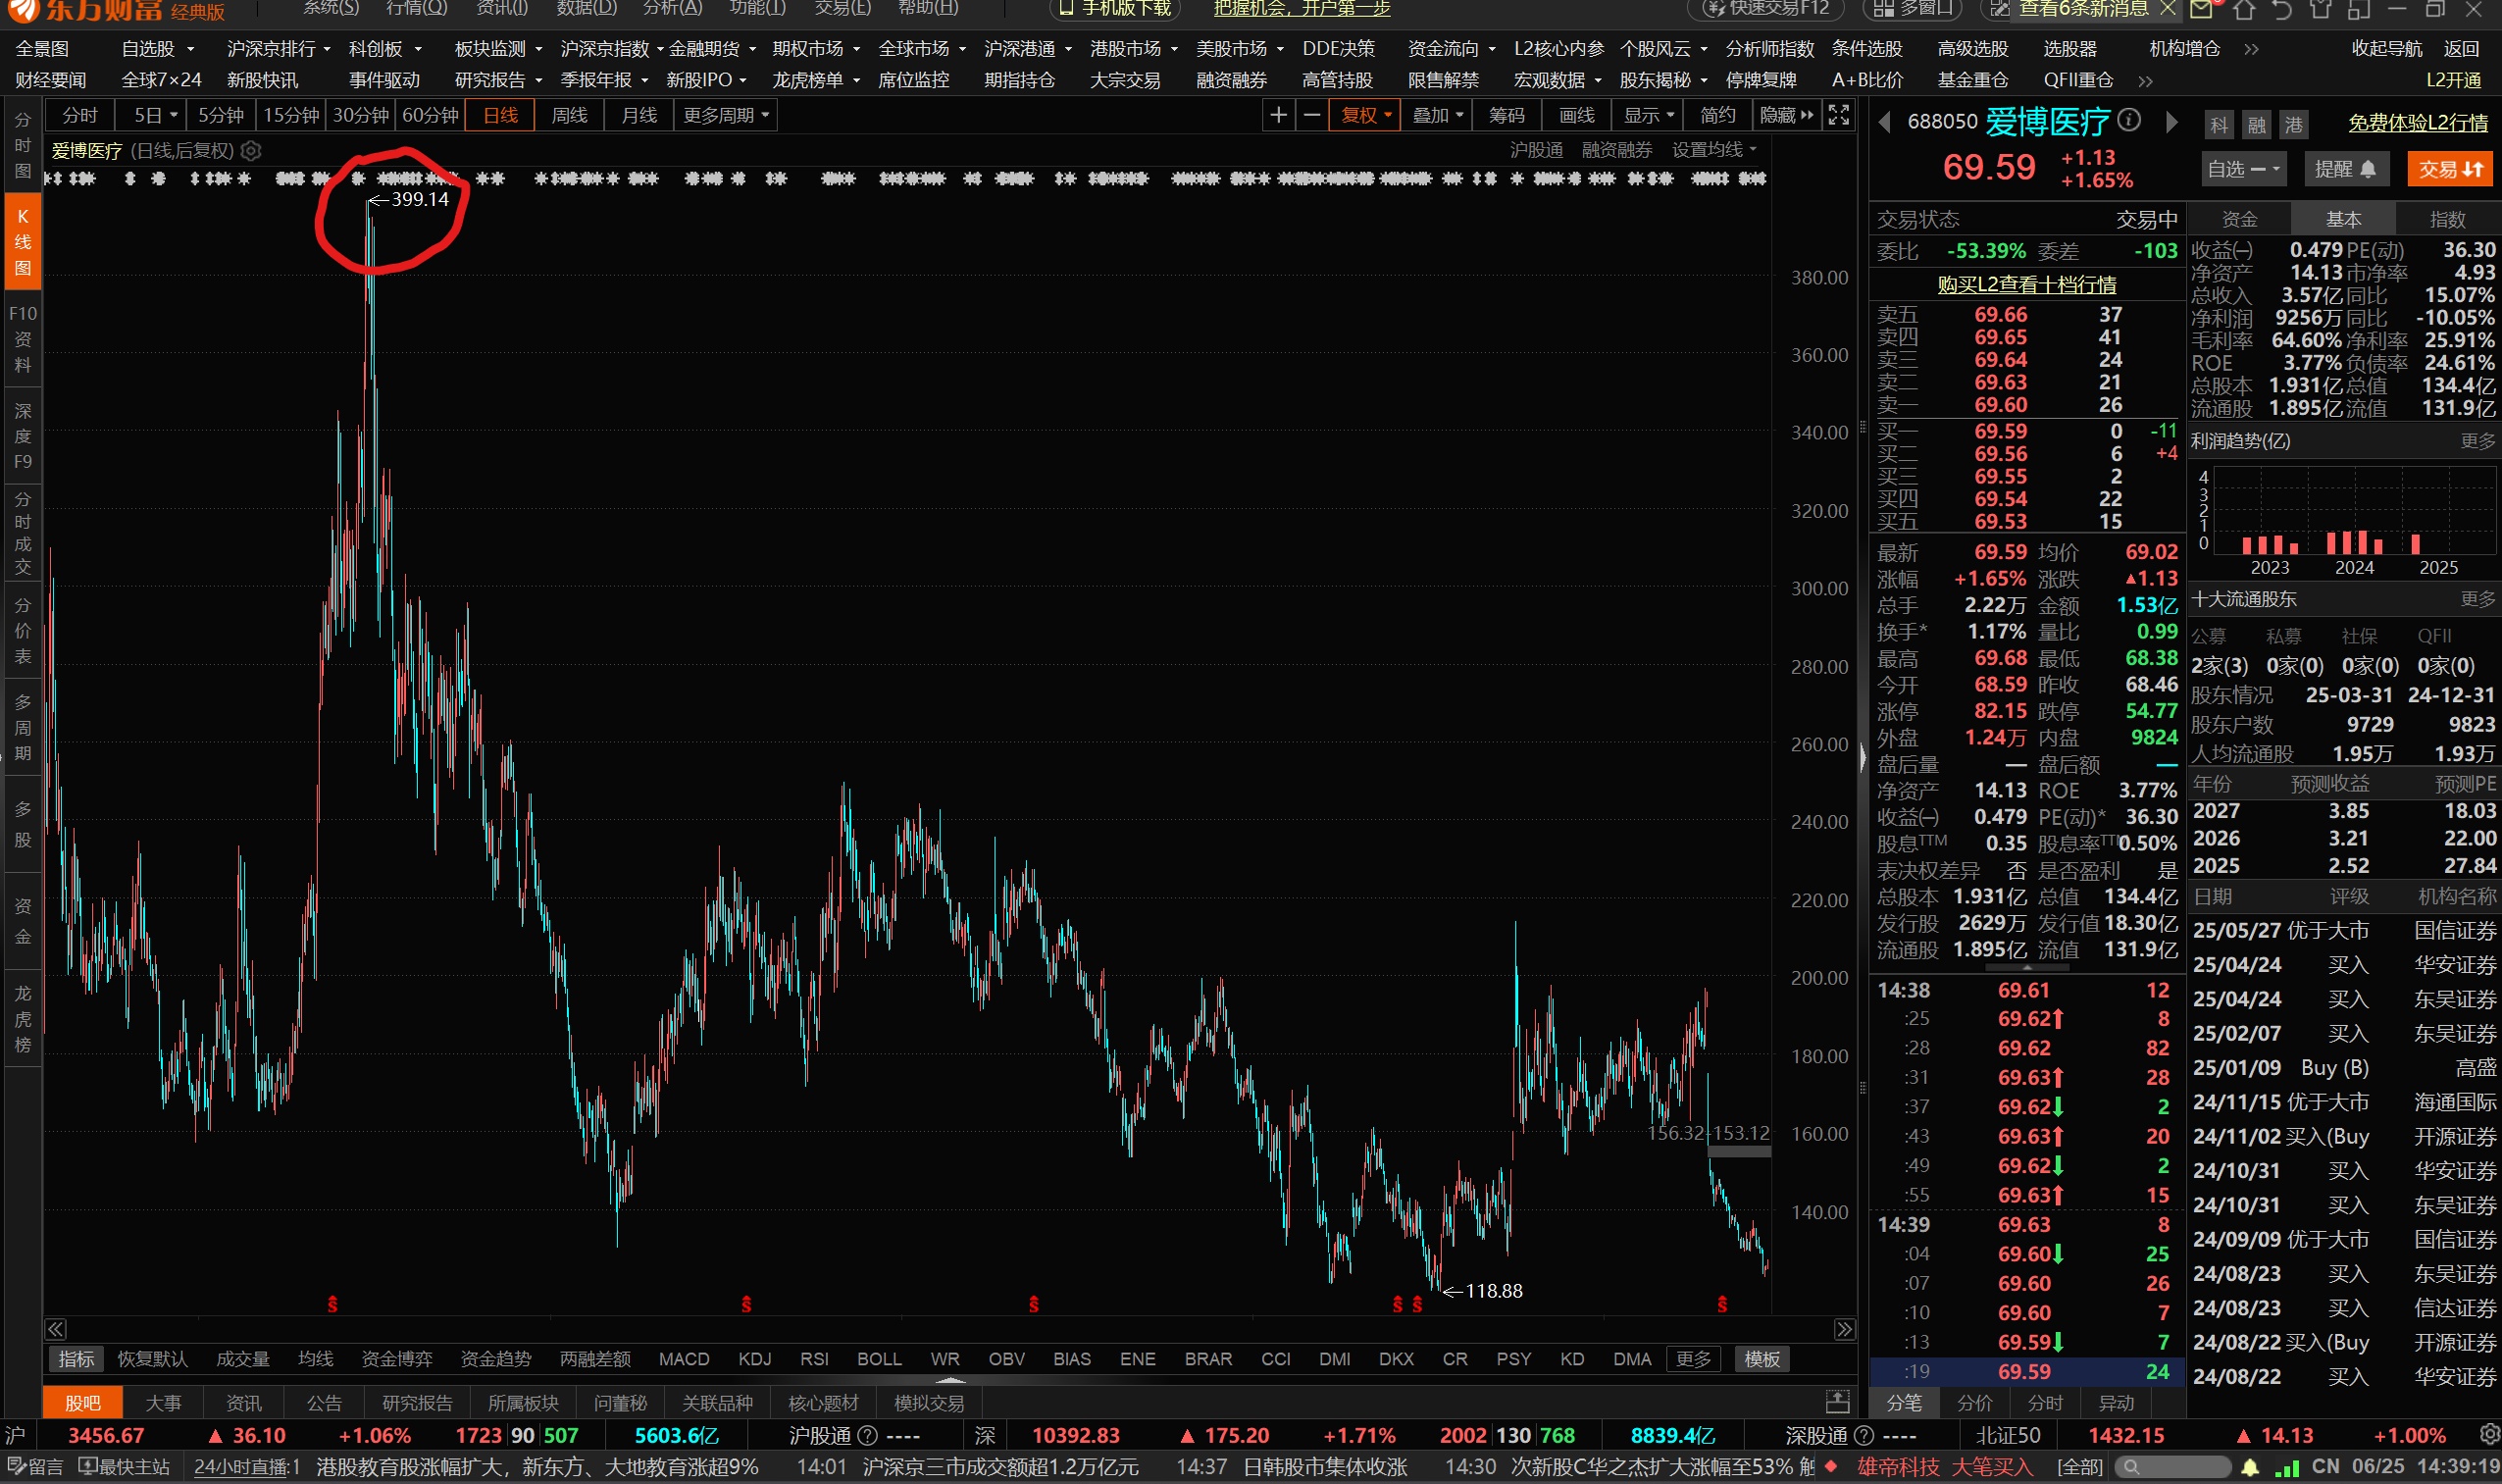Toggle the 隐藏 side panel button
The image size is (2502, 1484).
pyautogui.click(x=1785, y=116)
